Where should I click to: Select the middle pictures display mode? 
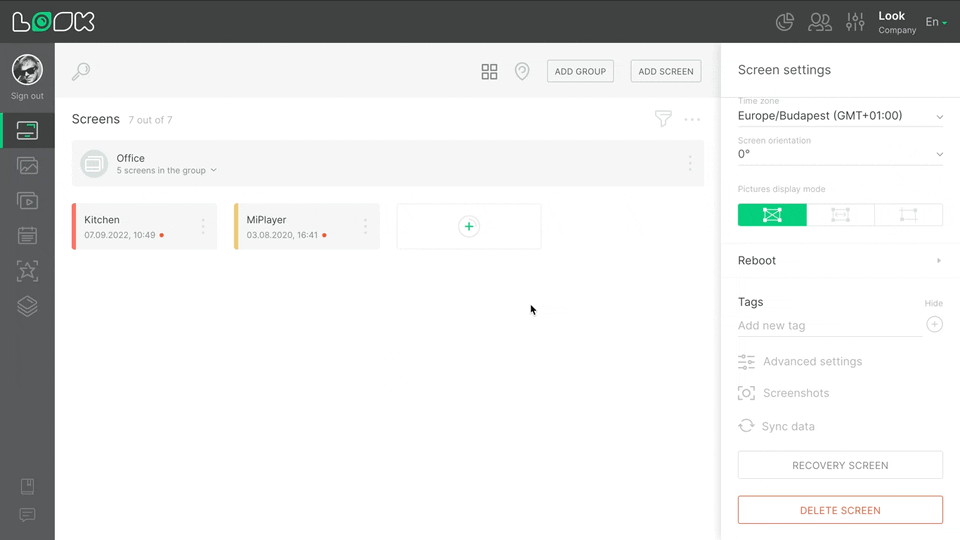[x=840, y=215]
